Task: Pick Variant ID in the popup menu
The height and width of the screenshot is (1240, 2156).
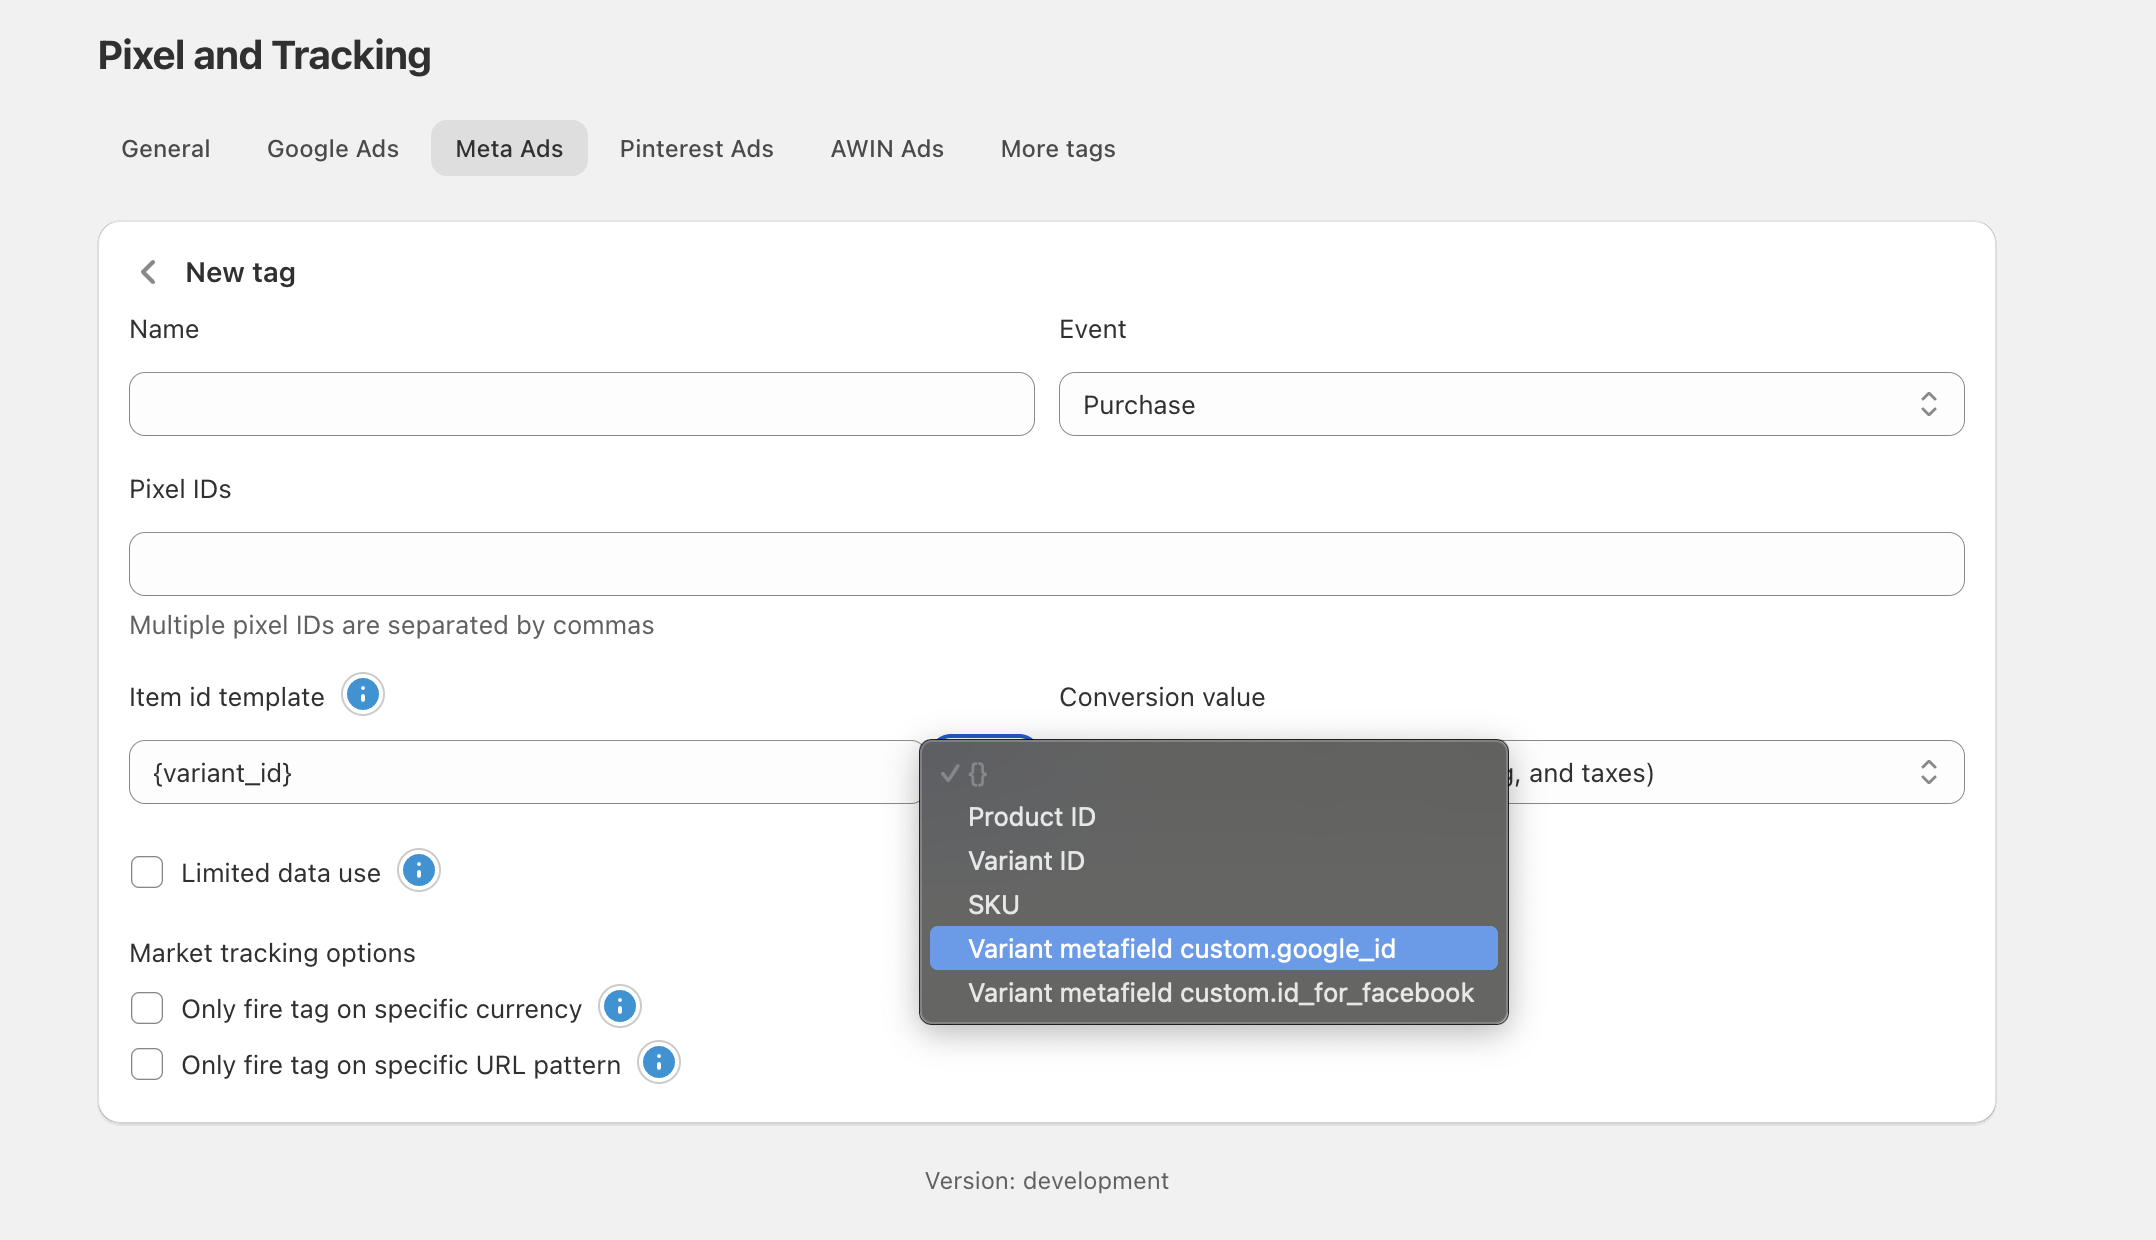Action: tap(1025, 861)
